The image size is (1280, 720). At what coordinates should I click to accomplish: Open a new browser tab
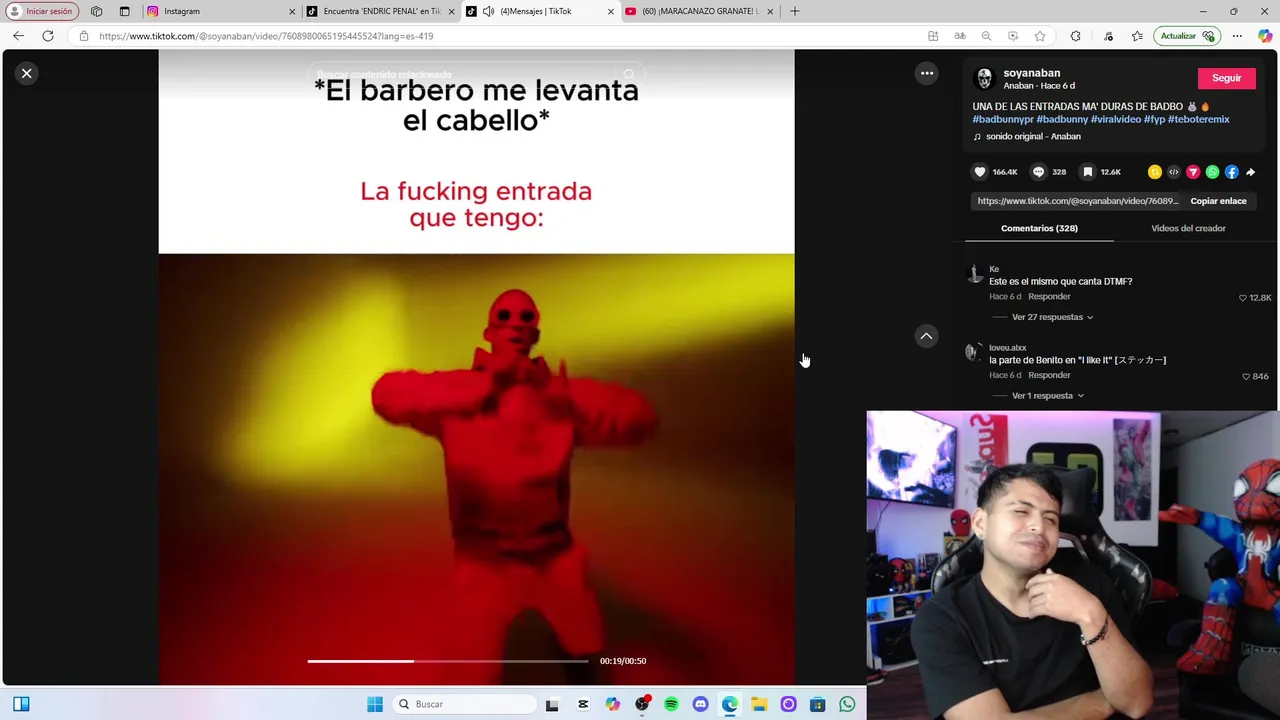(x=795, y=11)
